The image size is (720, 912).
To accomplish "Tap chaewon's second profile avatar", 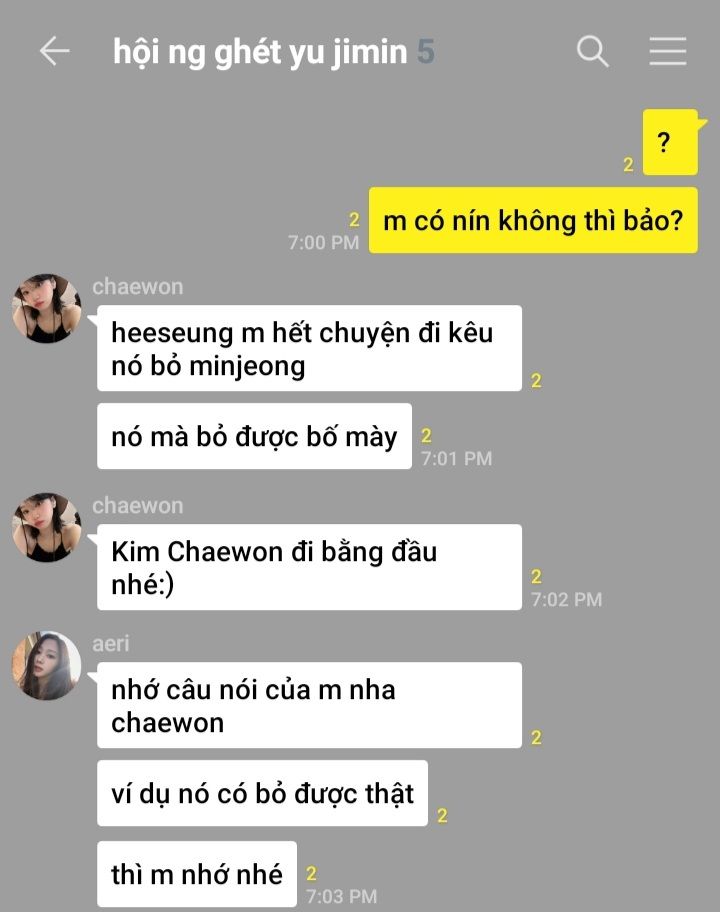I will tap(47, 528).
